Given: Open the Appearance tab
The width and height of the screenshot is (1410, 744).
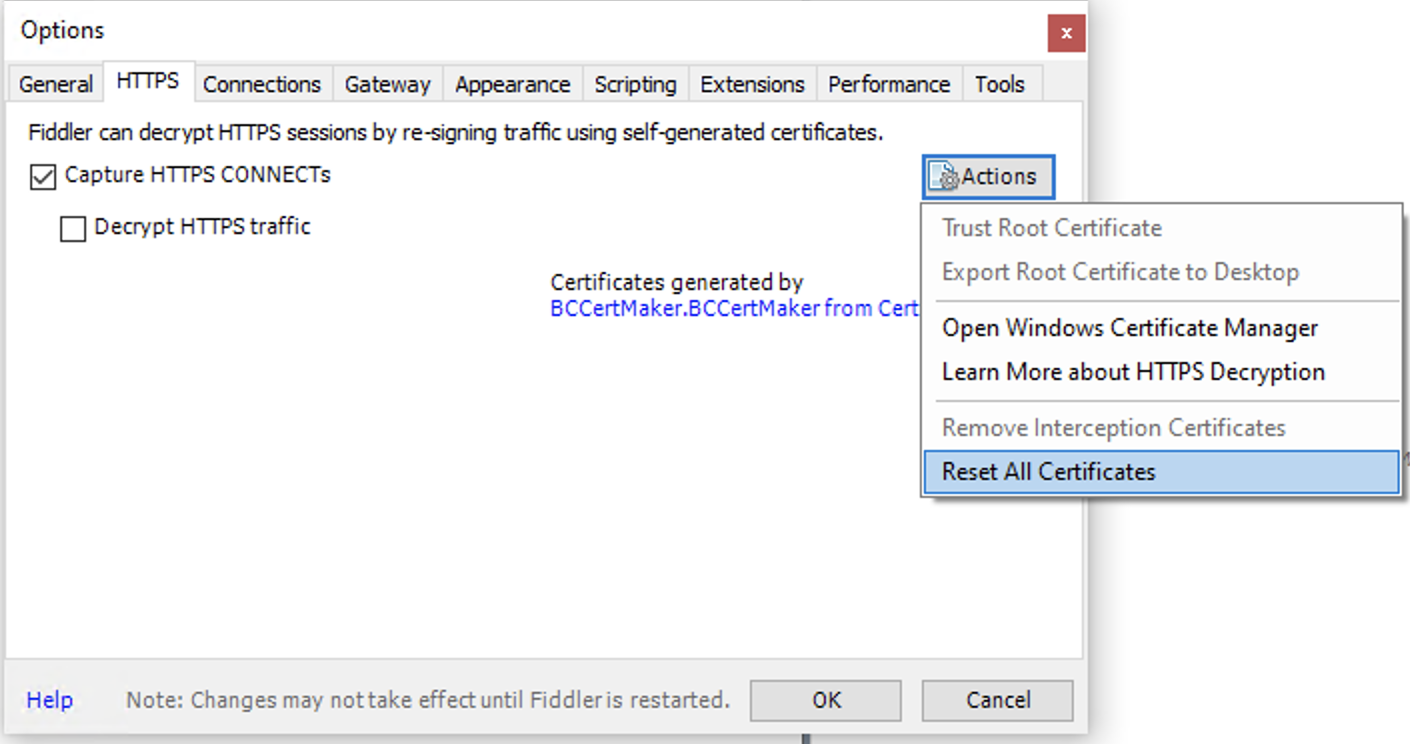Looking at the screenshot, I should 512,85.
